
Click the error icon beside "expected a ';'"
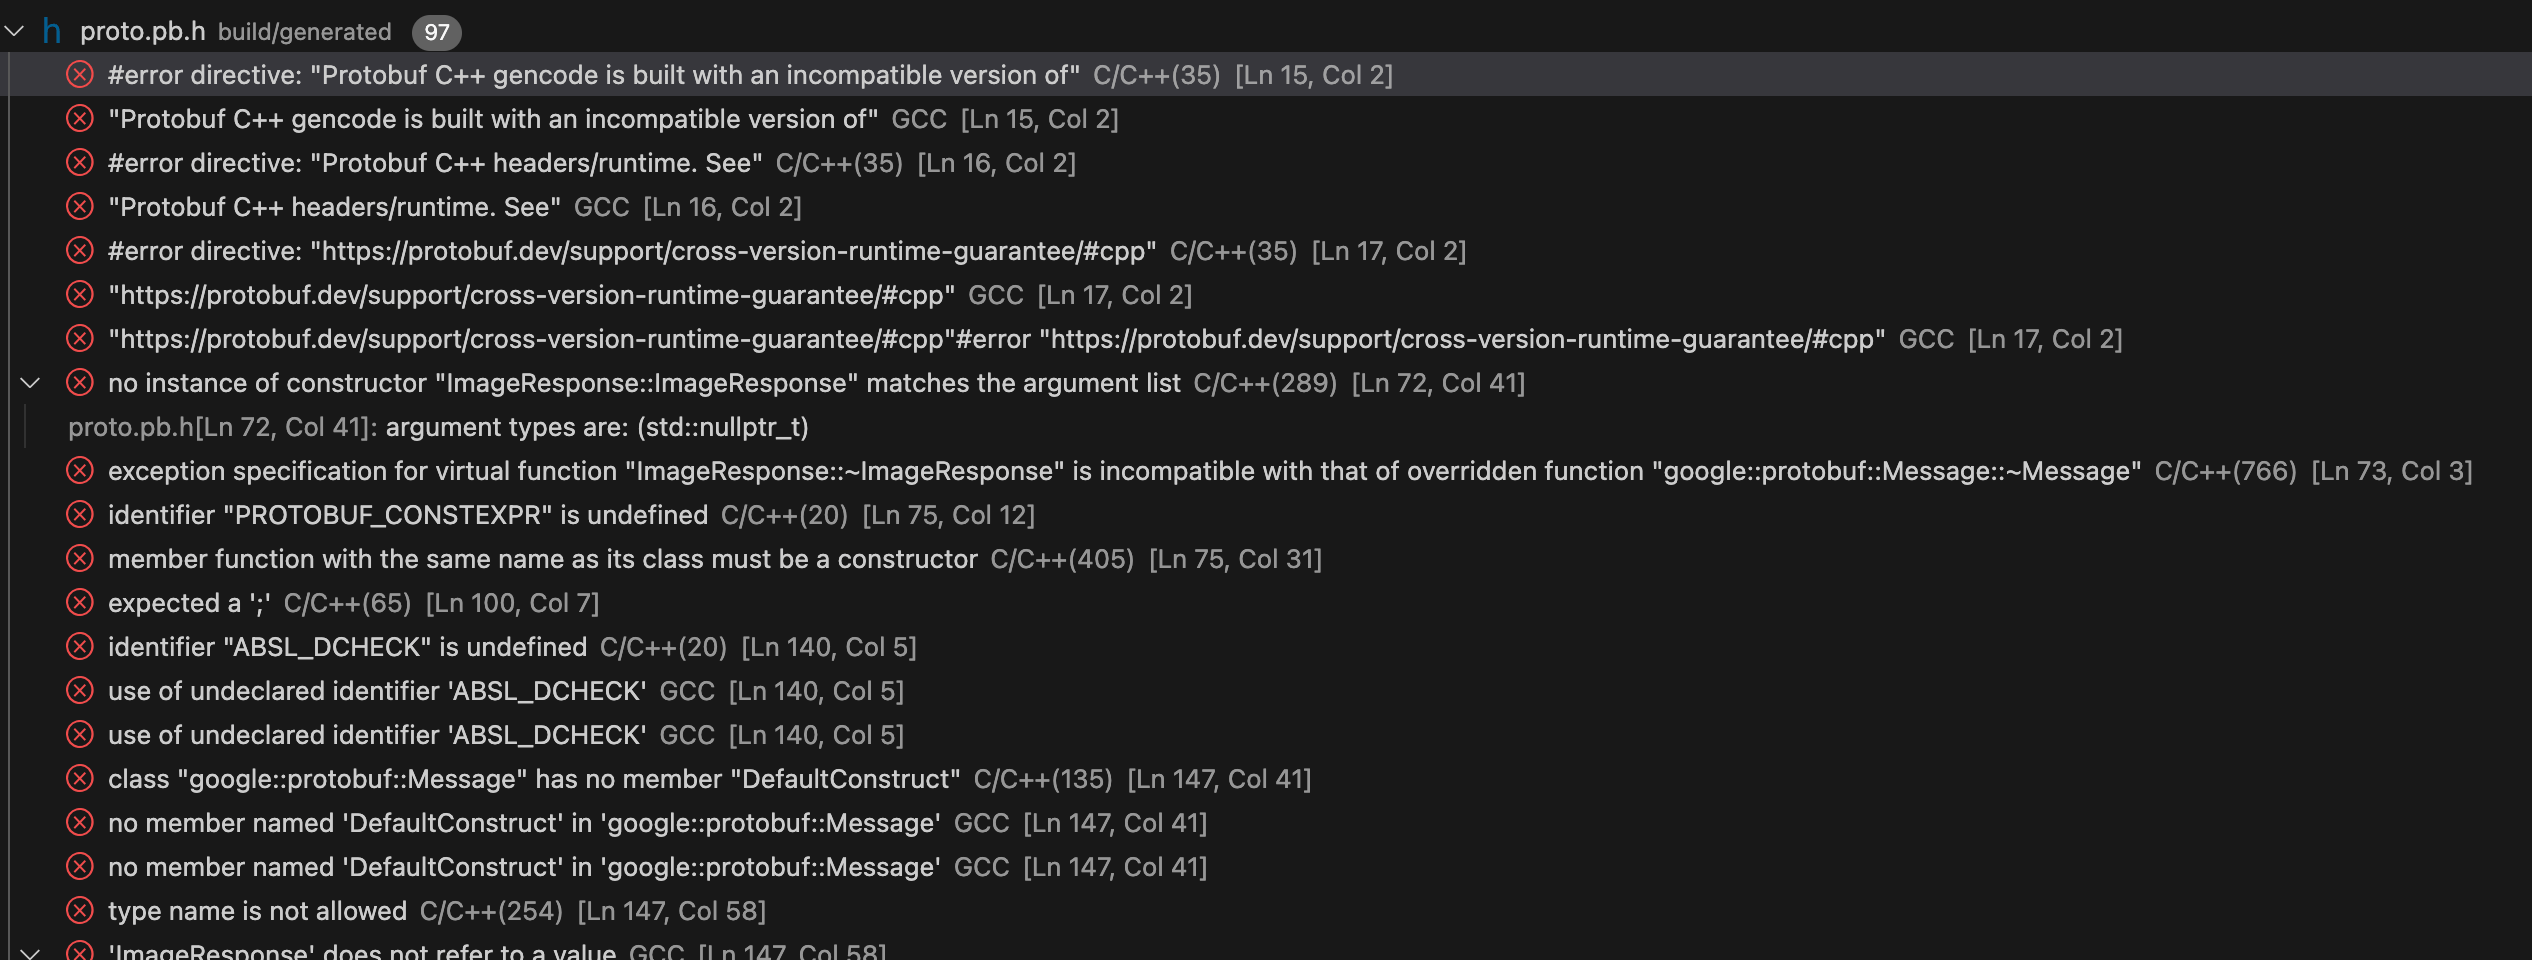[80, 602]
